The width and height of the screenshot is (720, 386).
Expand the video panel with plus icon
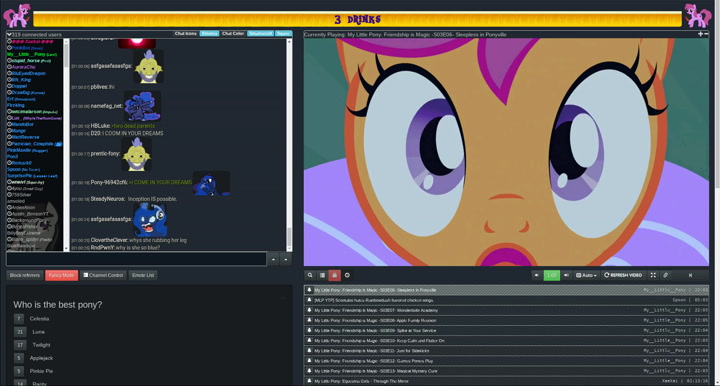pyautogui.click(x=700, y=34)
